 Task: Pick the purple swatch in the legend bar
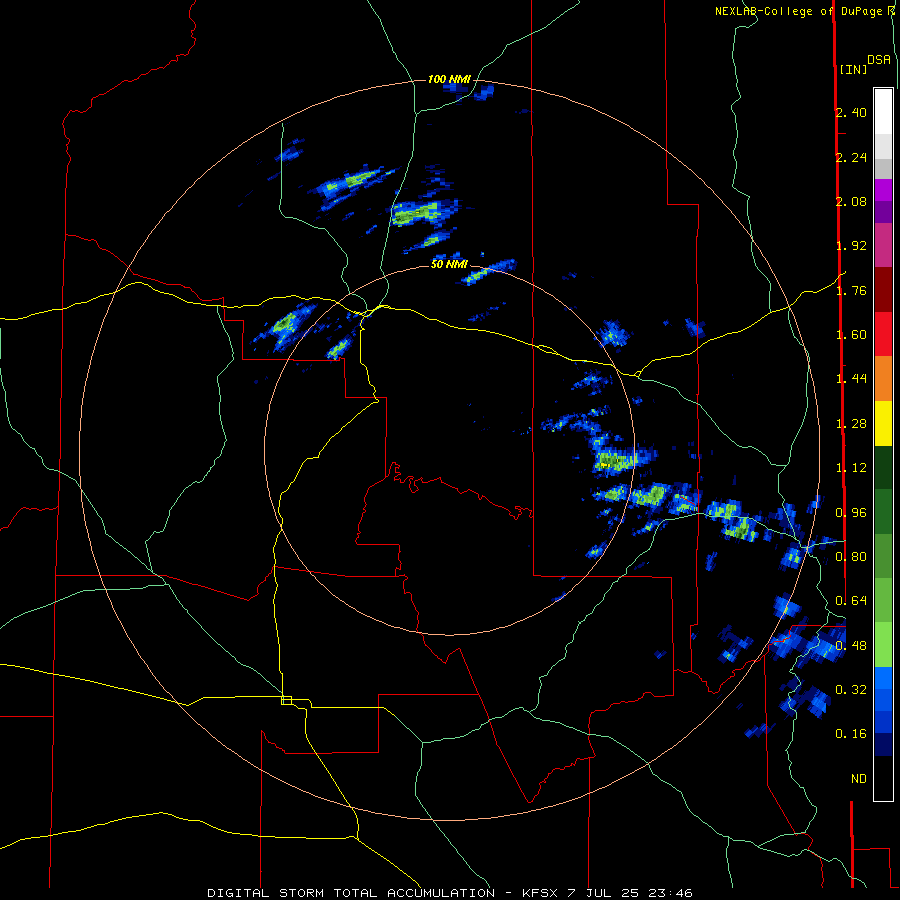883,212
